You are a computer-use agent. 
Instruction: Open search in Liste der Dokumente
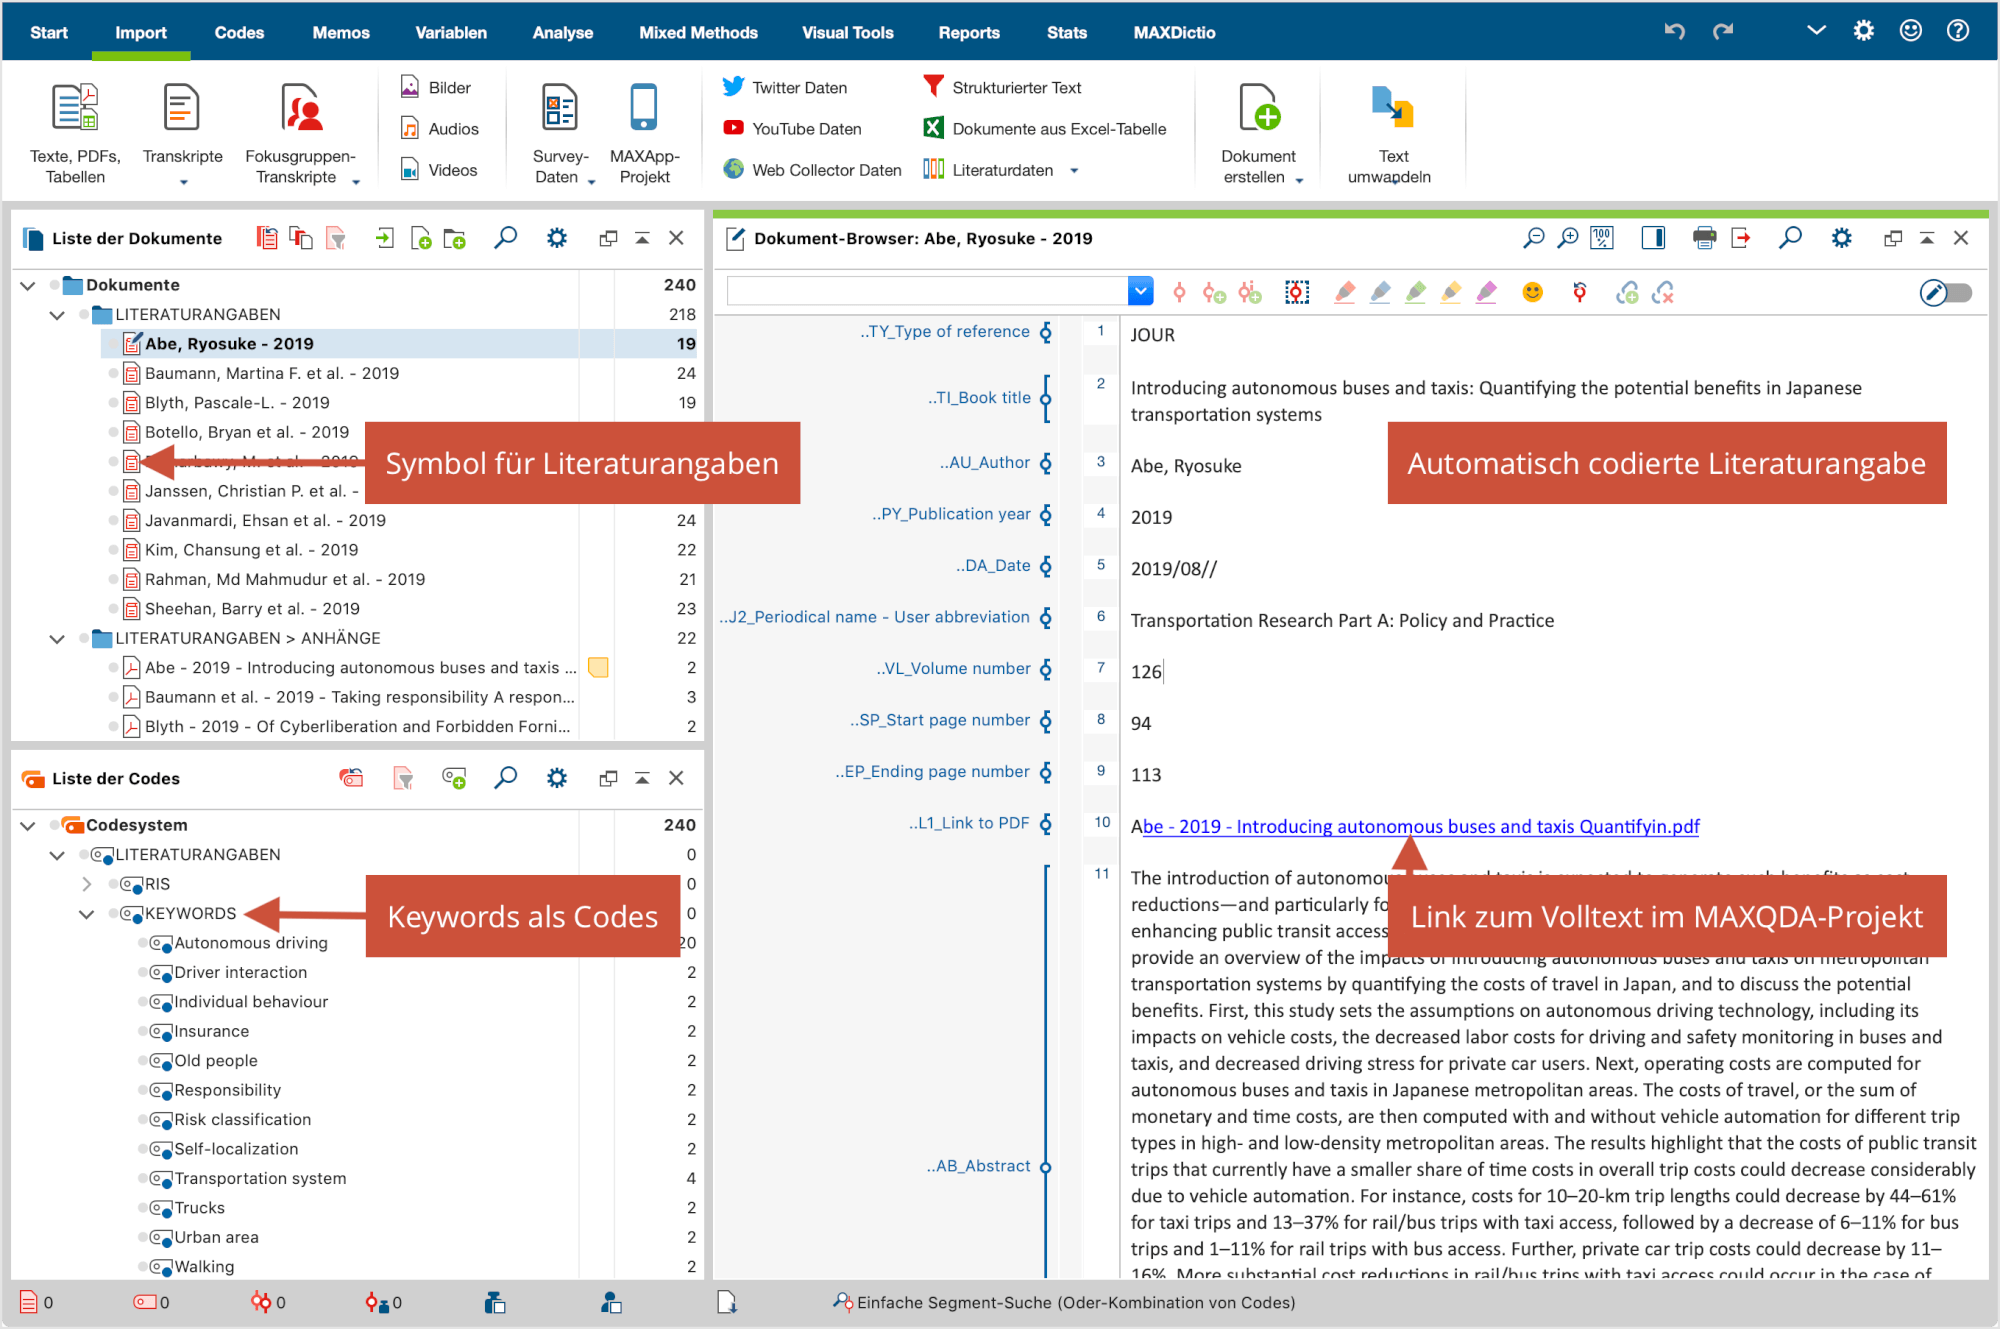506,238
